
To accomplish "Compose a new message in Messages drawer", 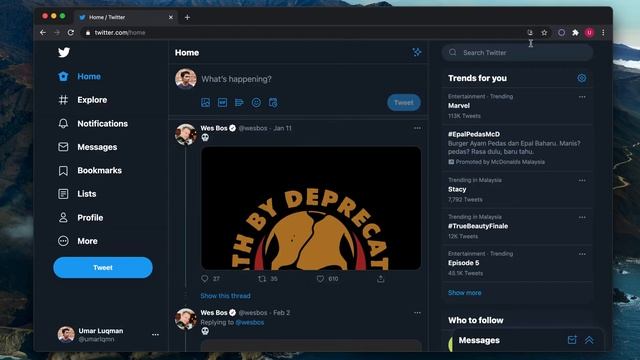I will pos(572,340).
